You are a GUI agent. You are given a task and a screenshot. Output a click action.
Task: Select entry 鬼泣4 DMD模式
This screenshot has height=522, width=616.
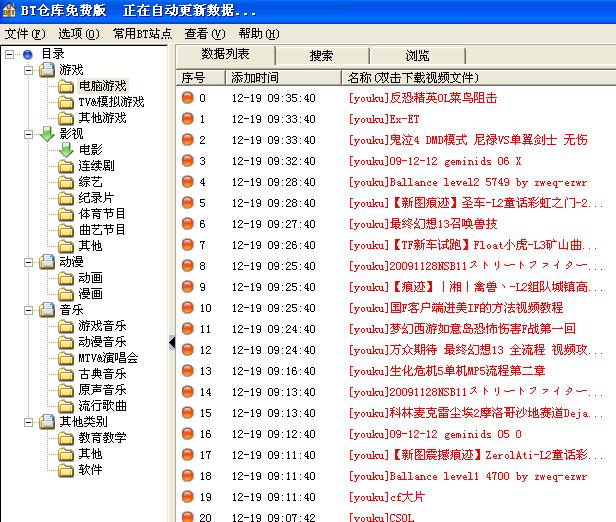click(468, 140)
